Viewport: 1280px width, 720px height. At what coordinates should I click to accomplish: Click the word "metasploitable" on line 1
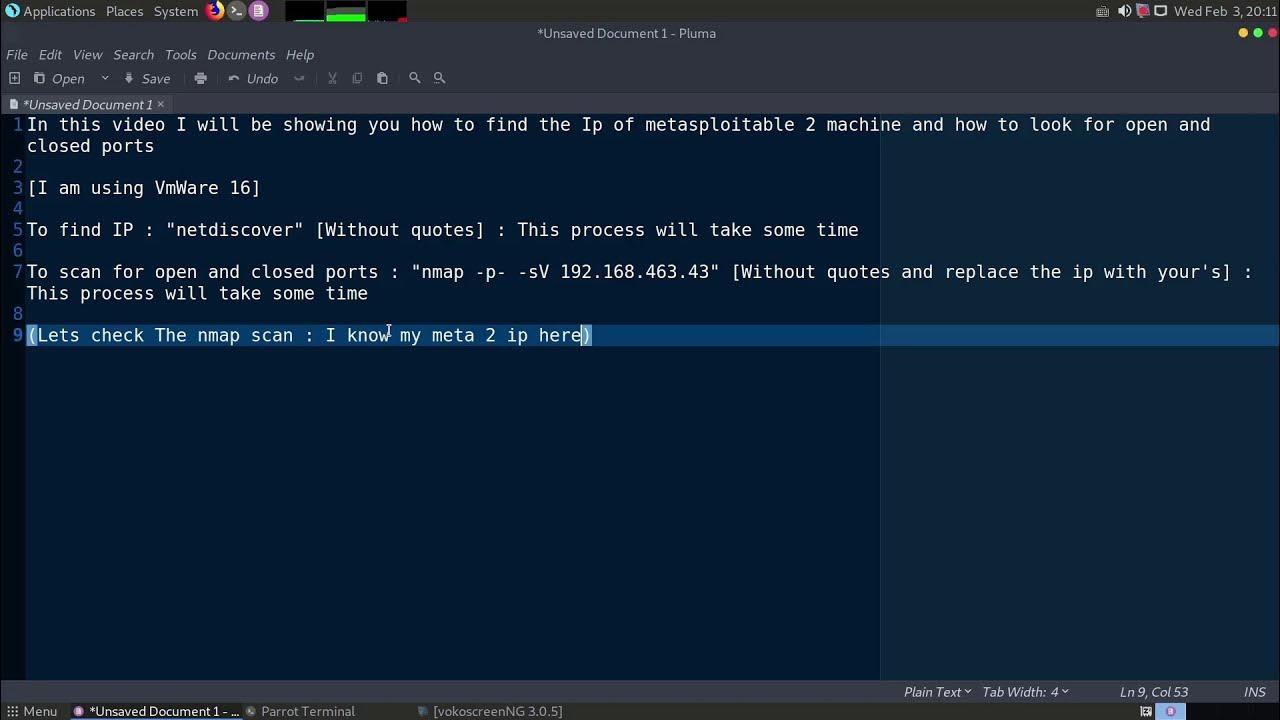pyautogui.click(x=719, y=125)
